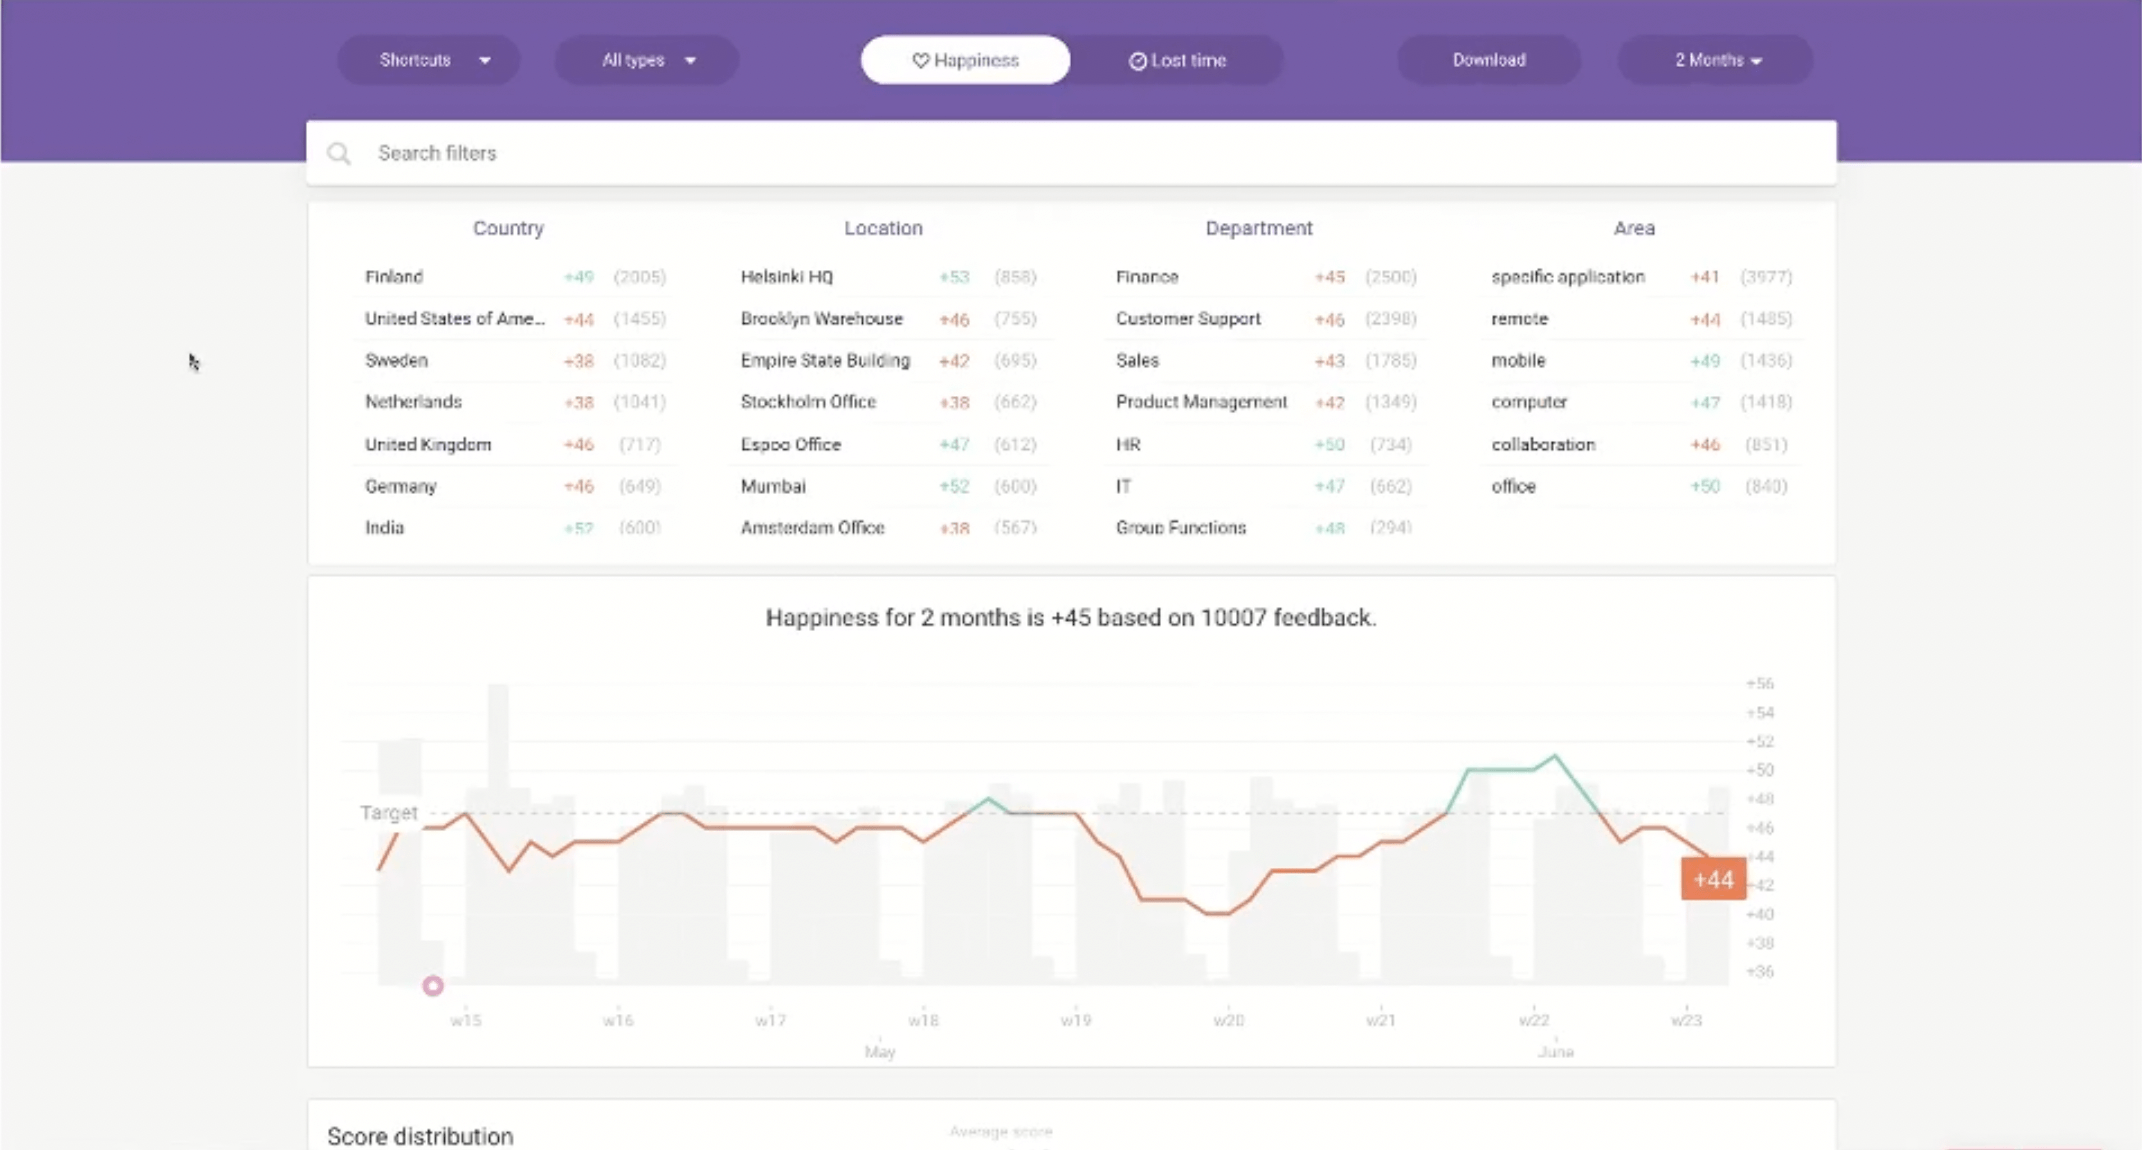This screenshot has height=1150, width=2142.
Task: Click the clock icon on Lost time
Action: tap(1138, 61)
